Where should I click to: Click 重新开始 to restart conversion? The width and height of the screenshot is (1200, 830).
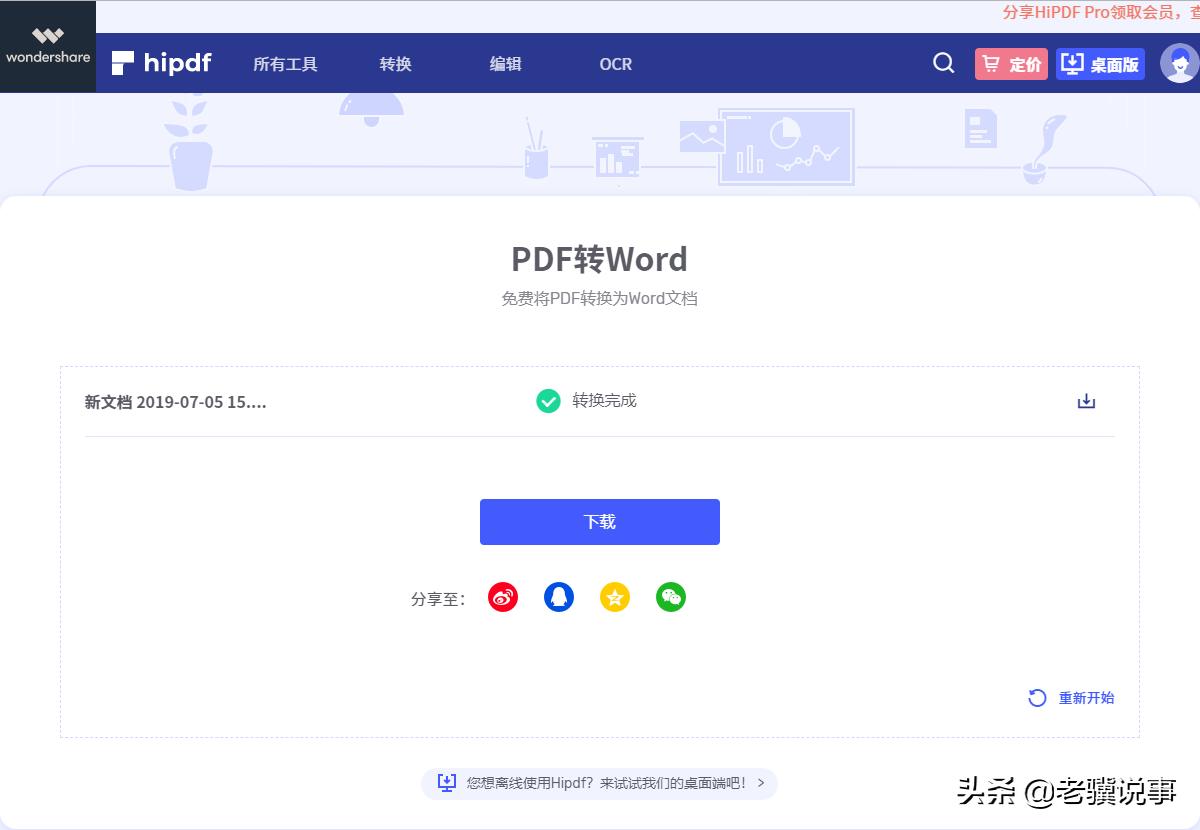(x=1085, y=698)
